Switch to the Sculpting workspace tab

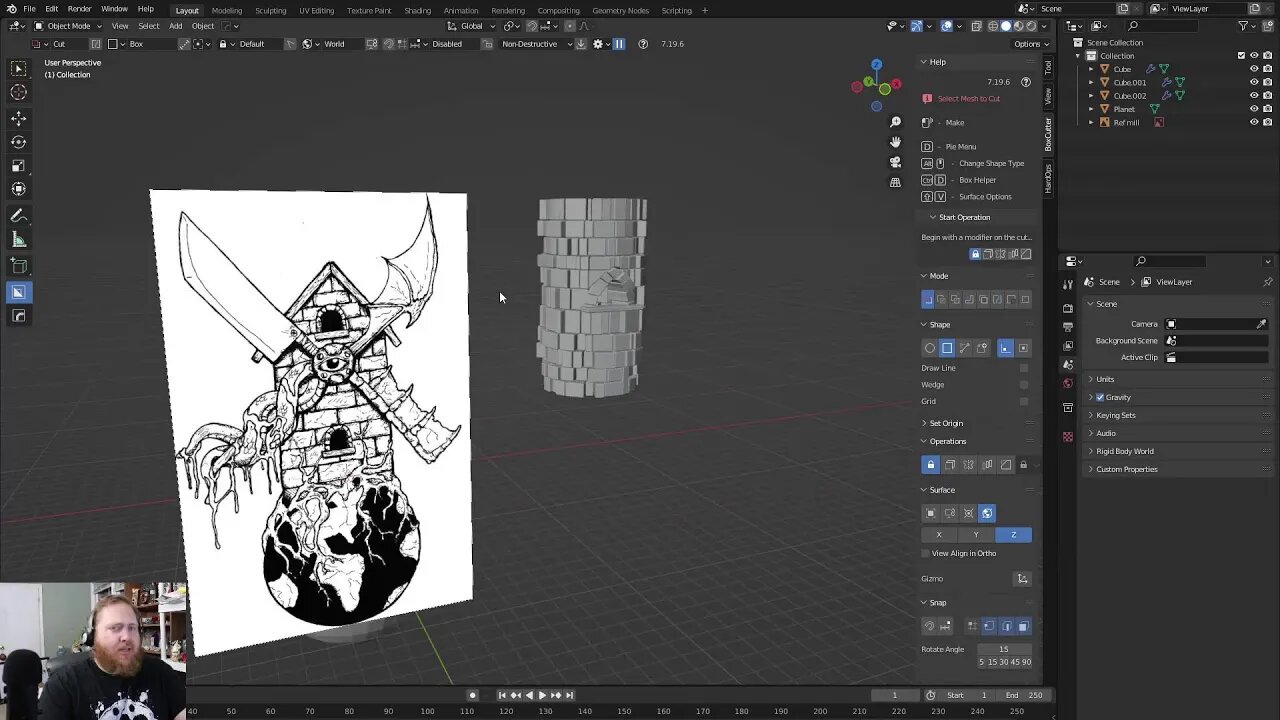[x=270, y=10]
